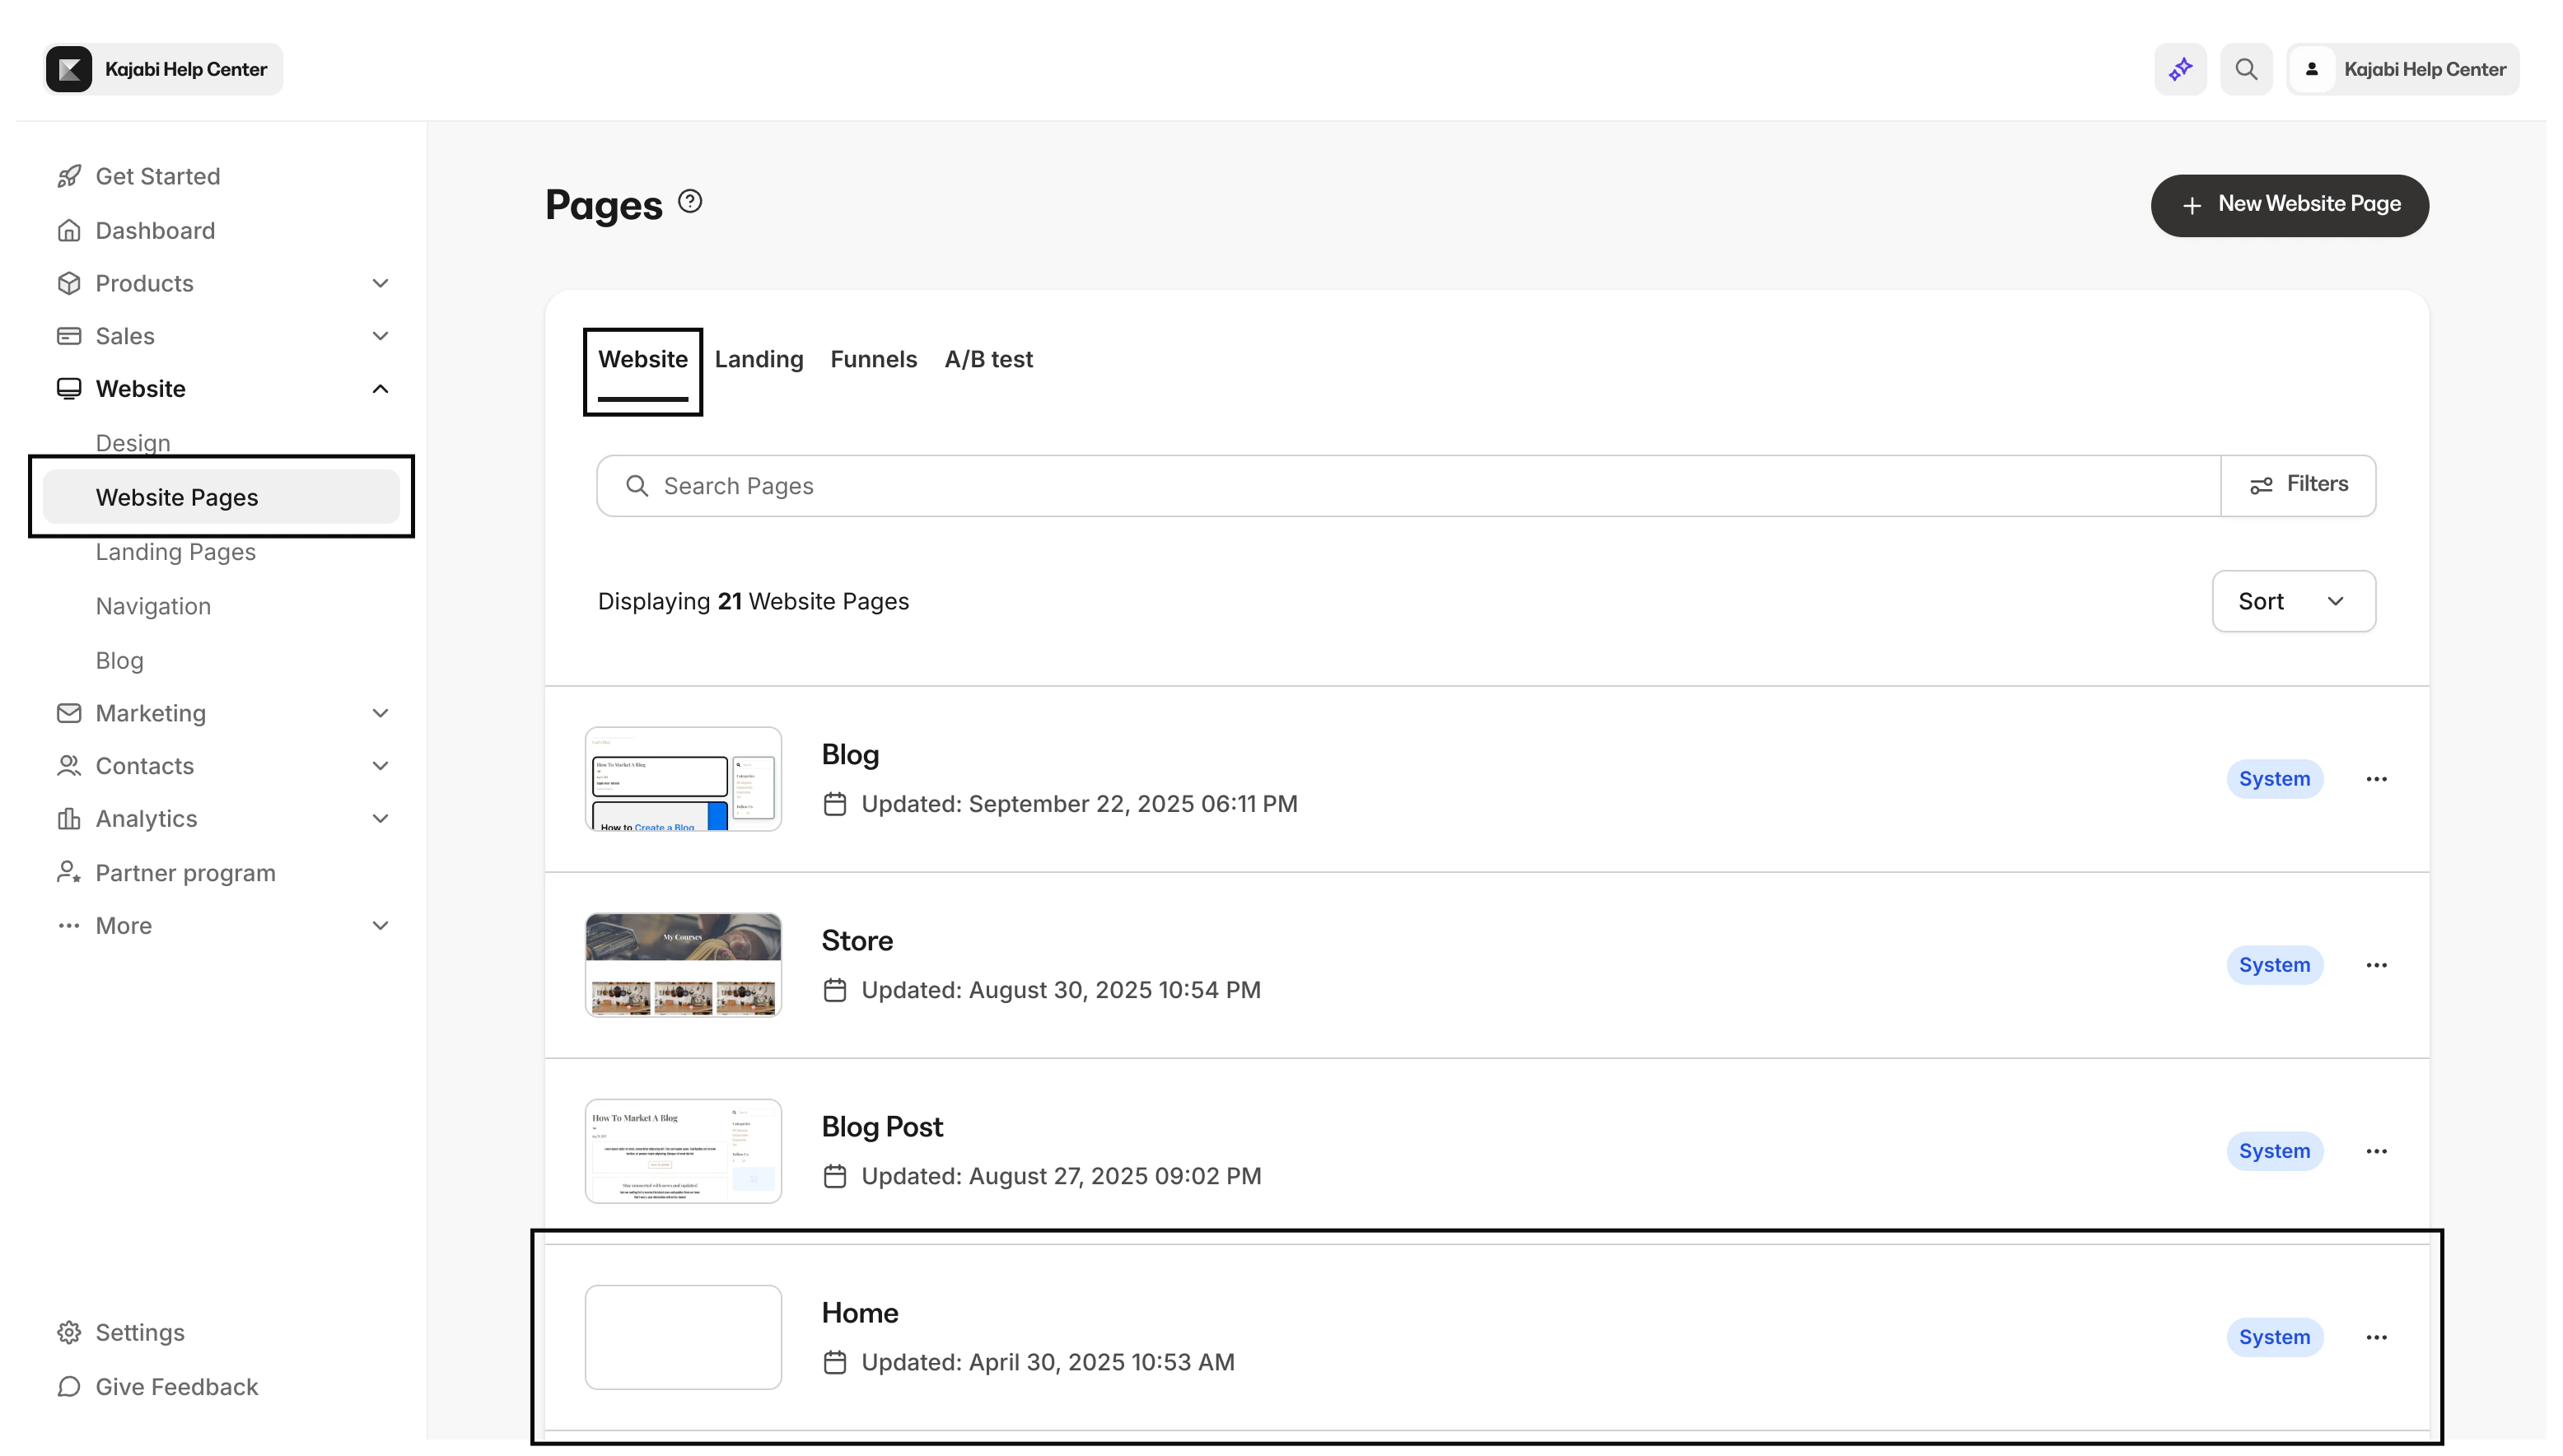Click the calendar icon under Home

point(835,1363)
